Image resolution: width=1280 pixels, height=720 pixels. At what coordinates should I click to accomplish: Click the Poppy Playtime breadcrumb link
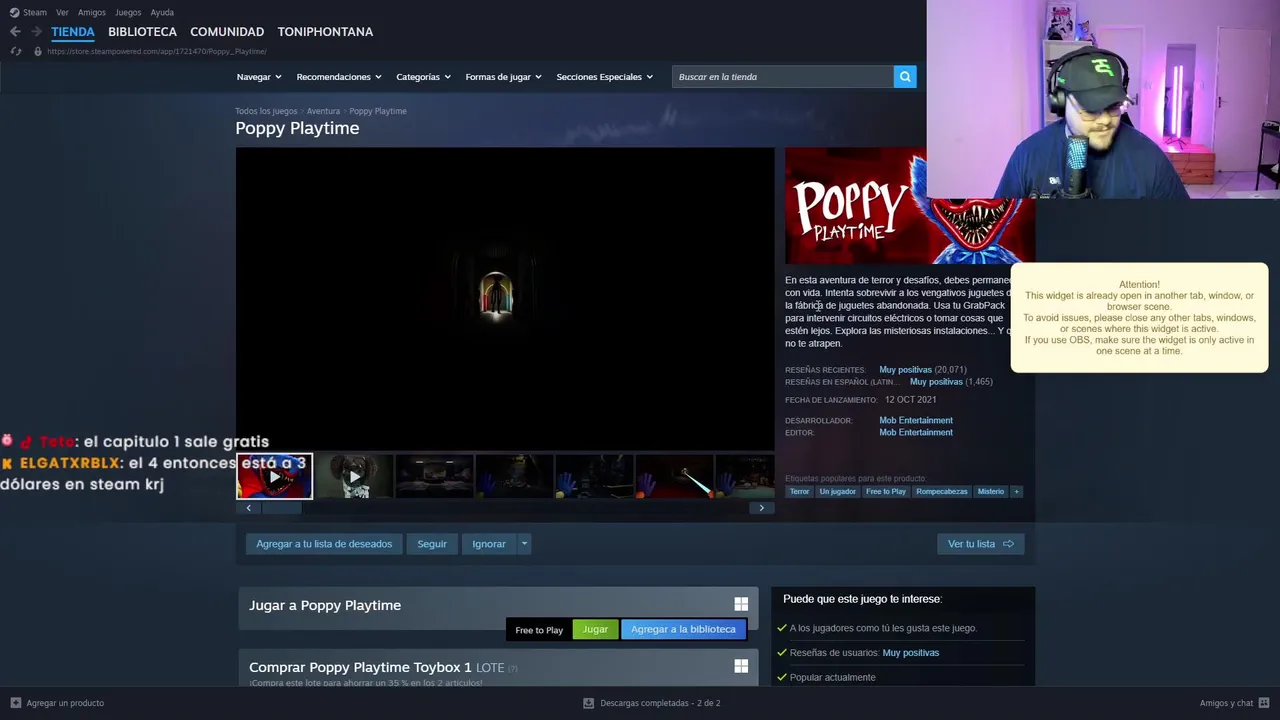click(378, 111)
